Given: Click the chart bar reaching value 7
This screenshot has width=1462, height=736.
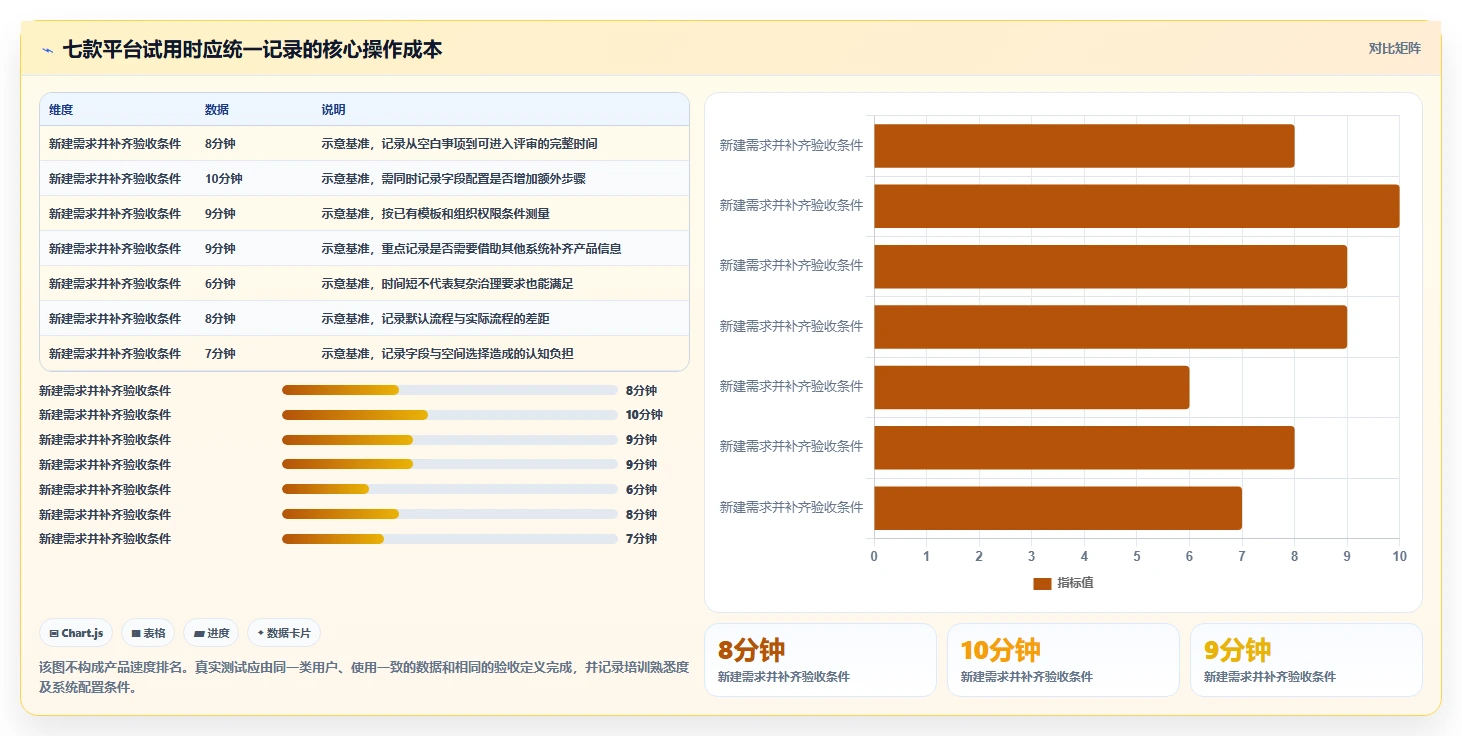Looking at the screenshot, I should click(1058, 508).
